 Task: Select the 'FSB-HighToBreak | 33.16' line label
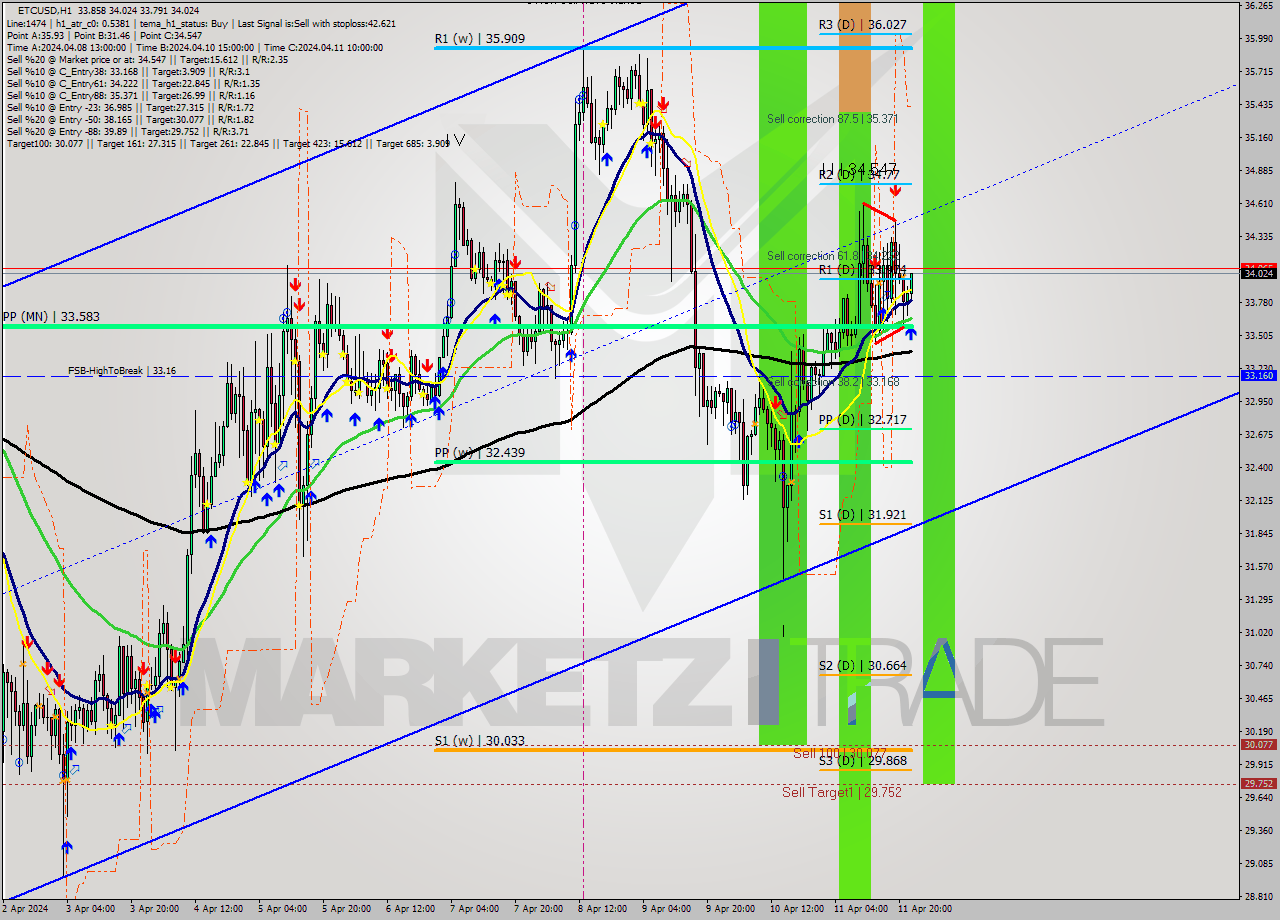[x=122, y=371]
